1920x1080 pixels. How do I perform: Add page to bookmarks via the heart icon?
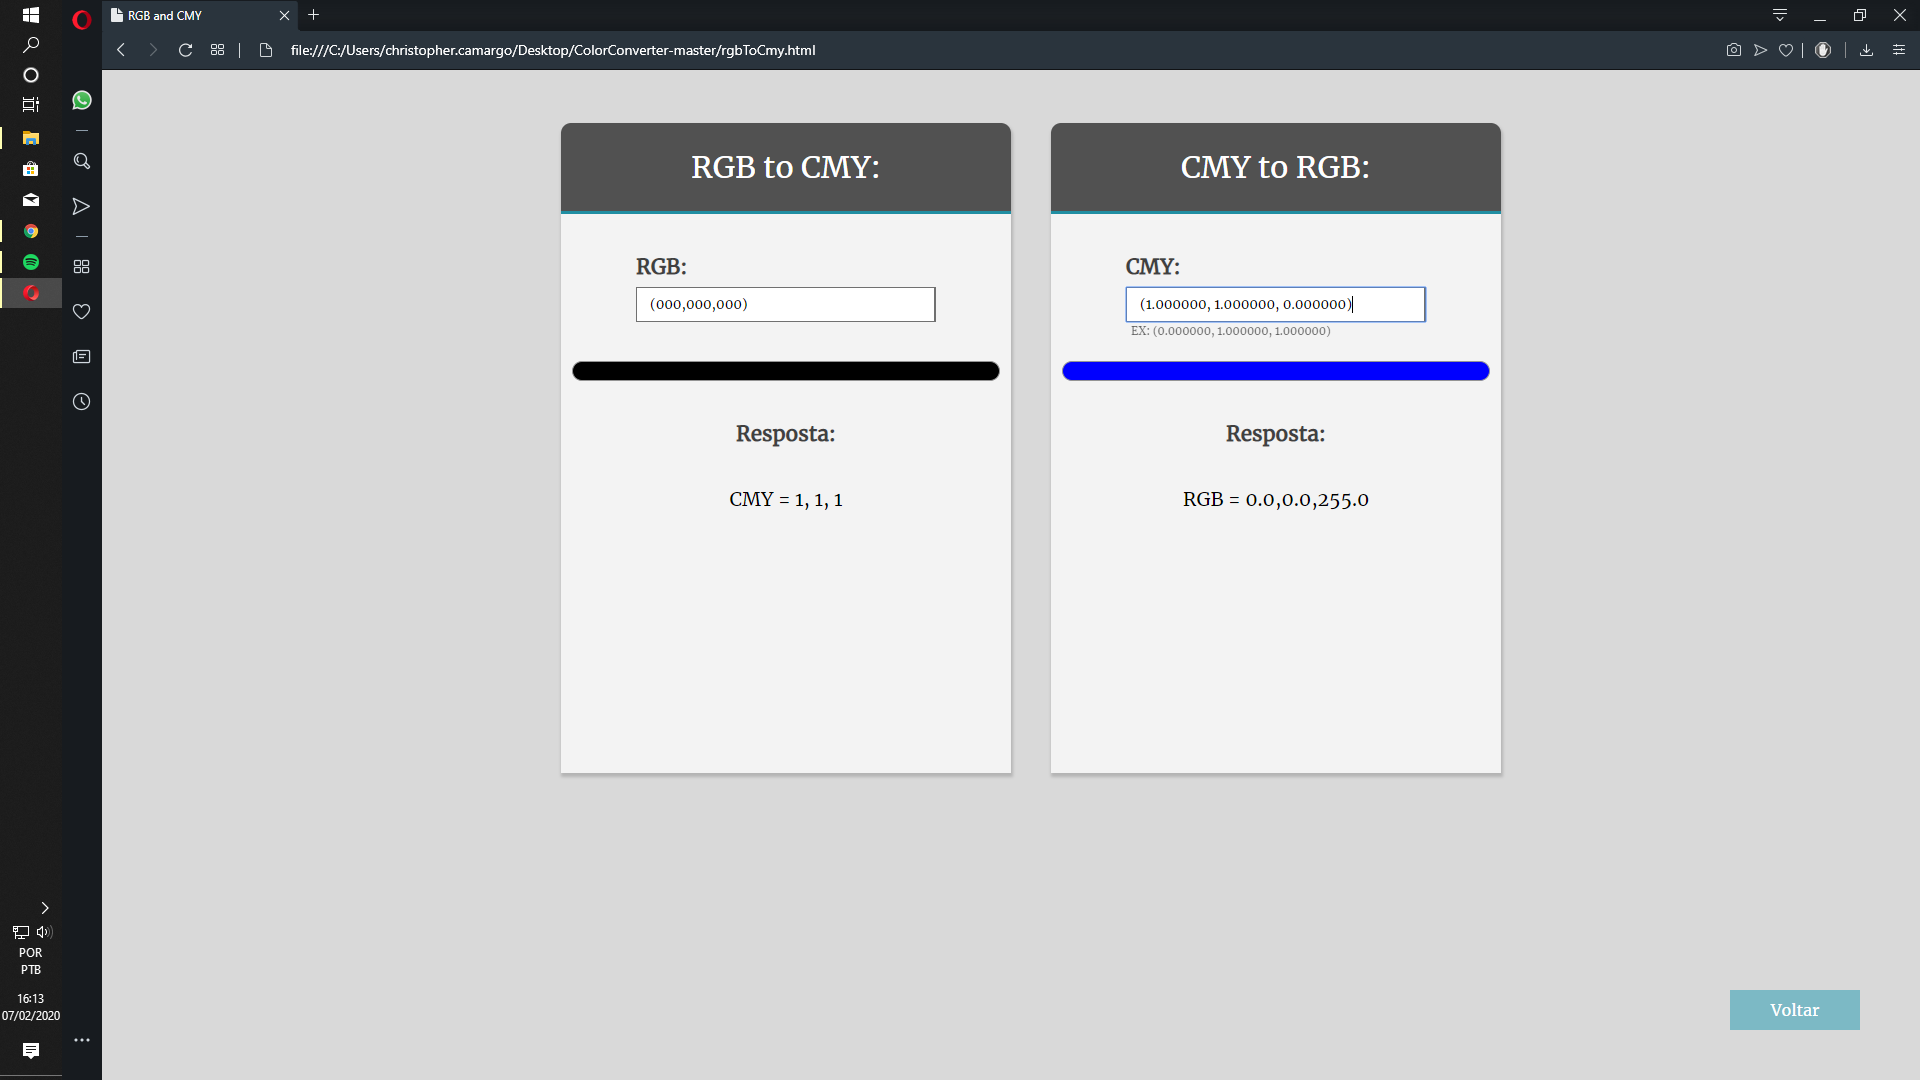(x=1787, y=50)
